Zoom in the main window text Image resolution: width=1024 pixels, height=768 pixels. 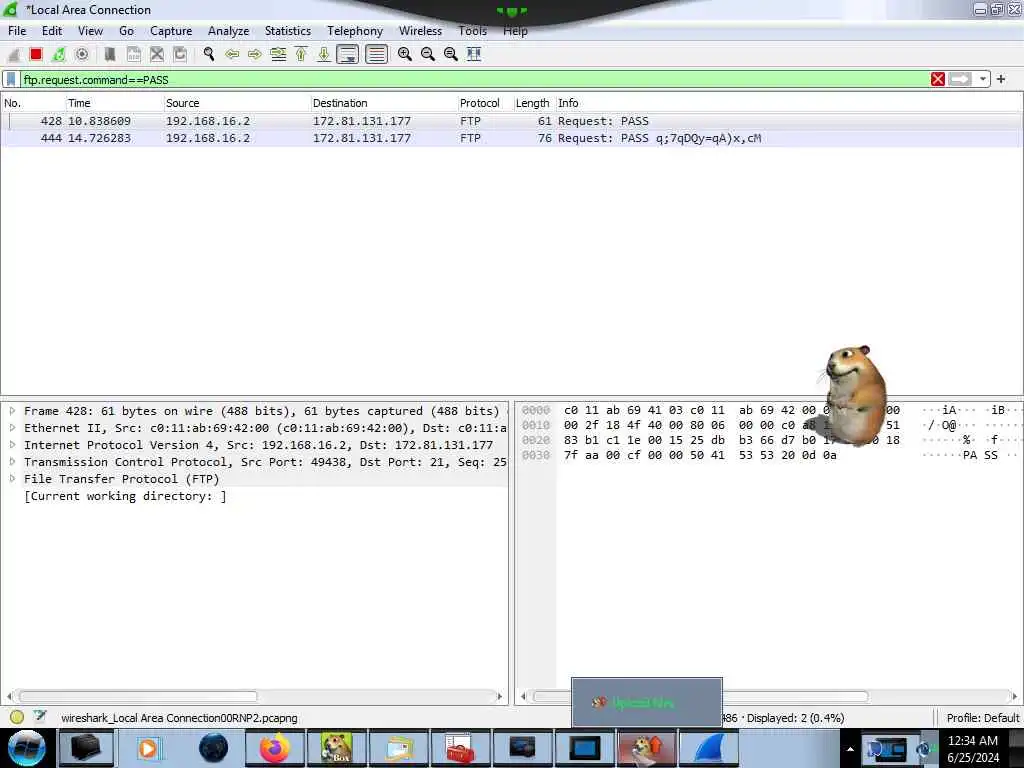[x=405, y=54]
